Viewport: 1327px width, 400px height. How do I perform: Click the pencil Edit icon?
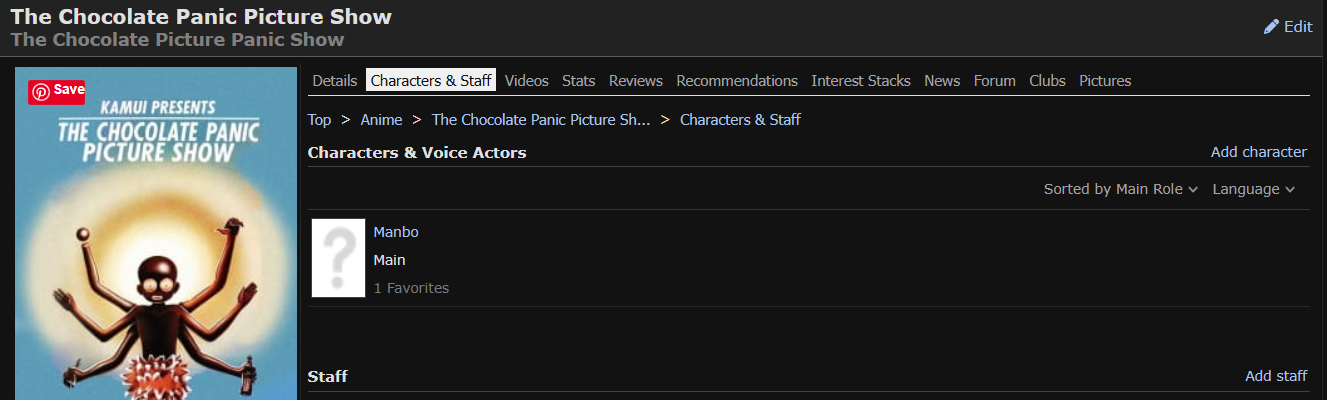click(1272, 27)
